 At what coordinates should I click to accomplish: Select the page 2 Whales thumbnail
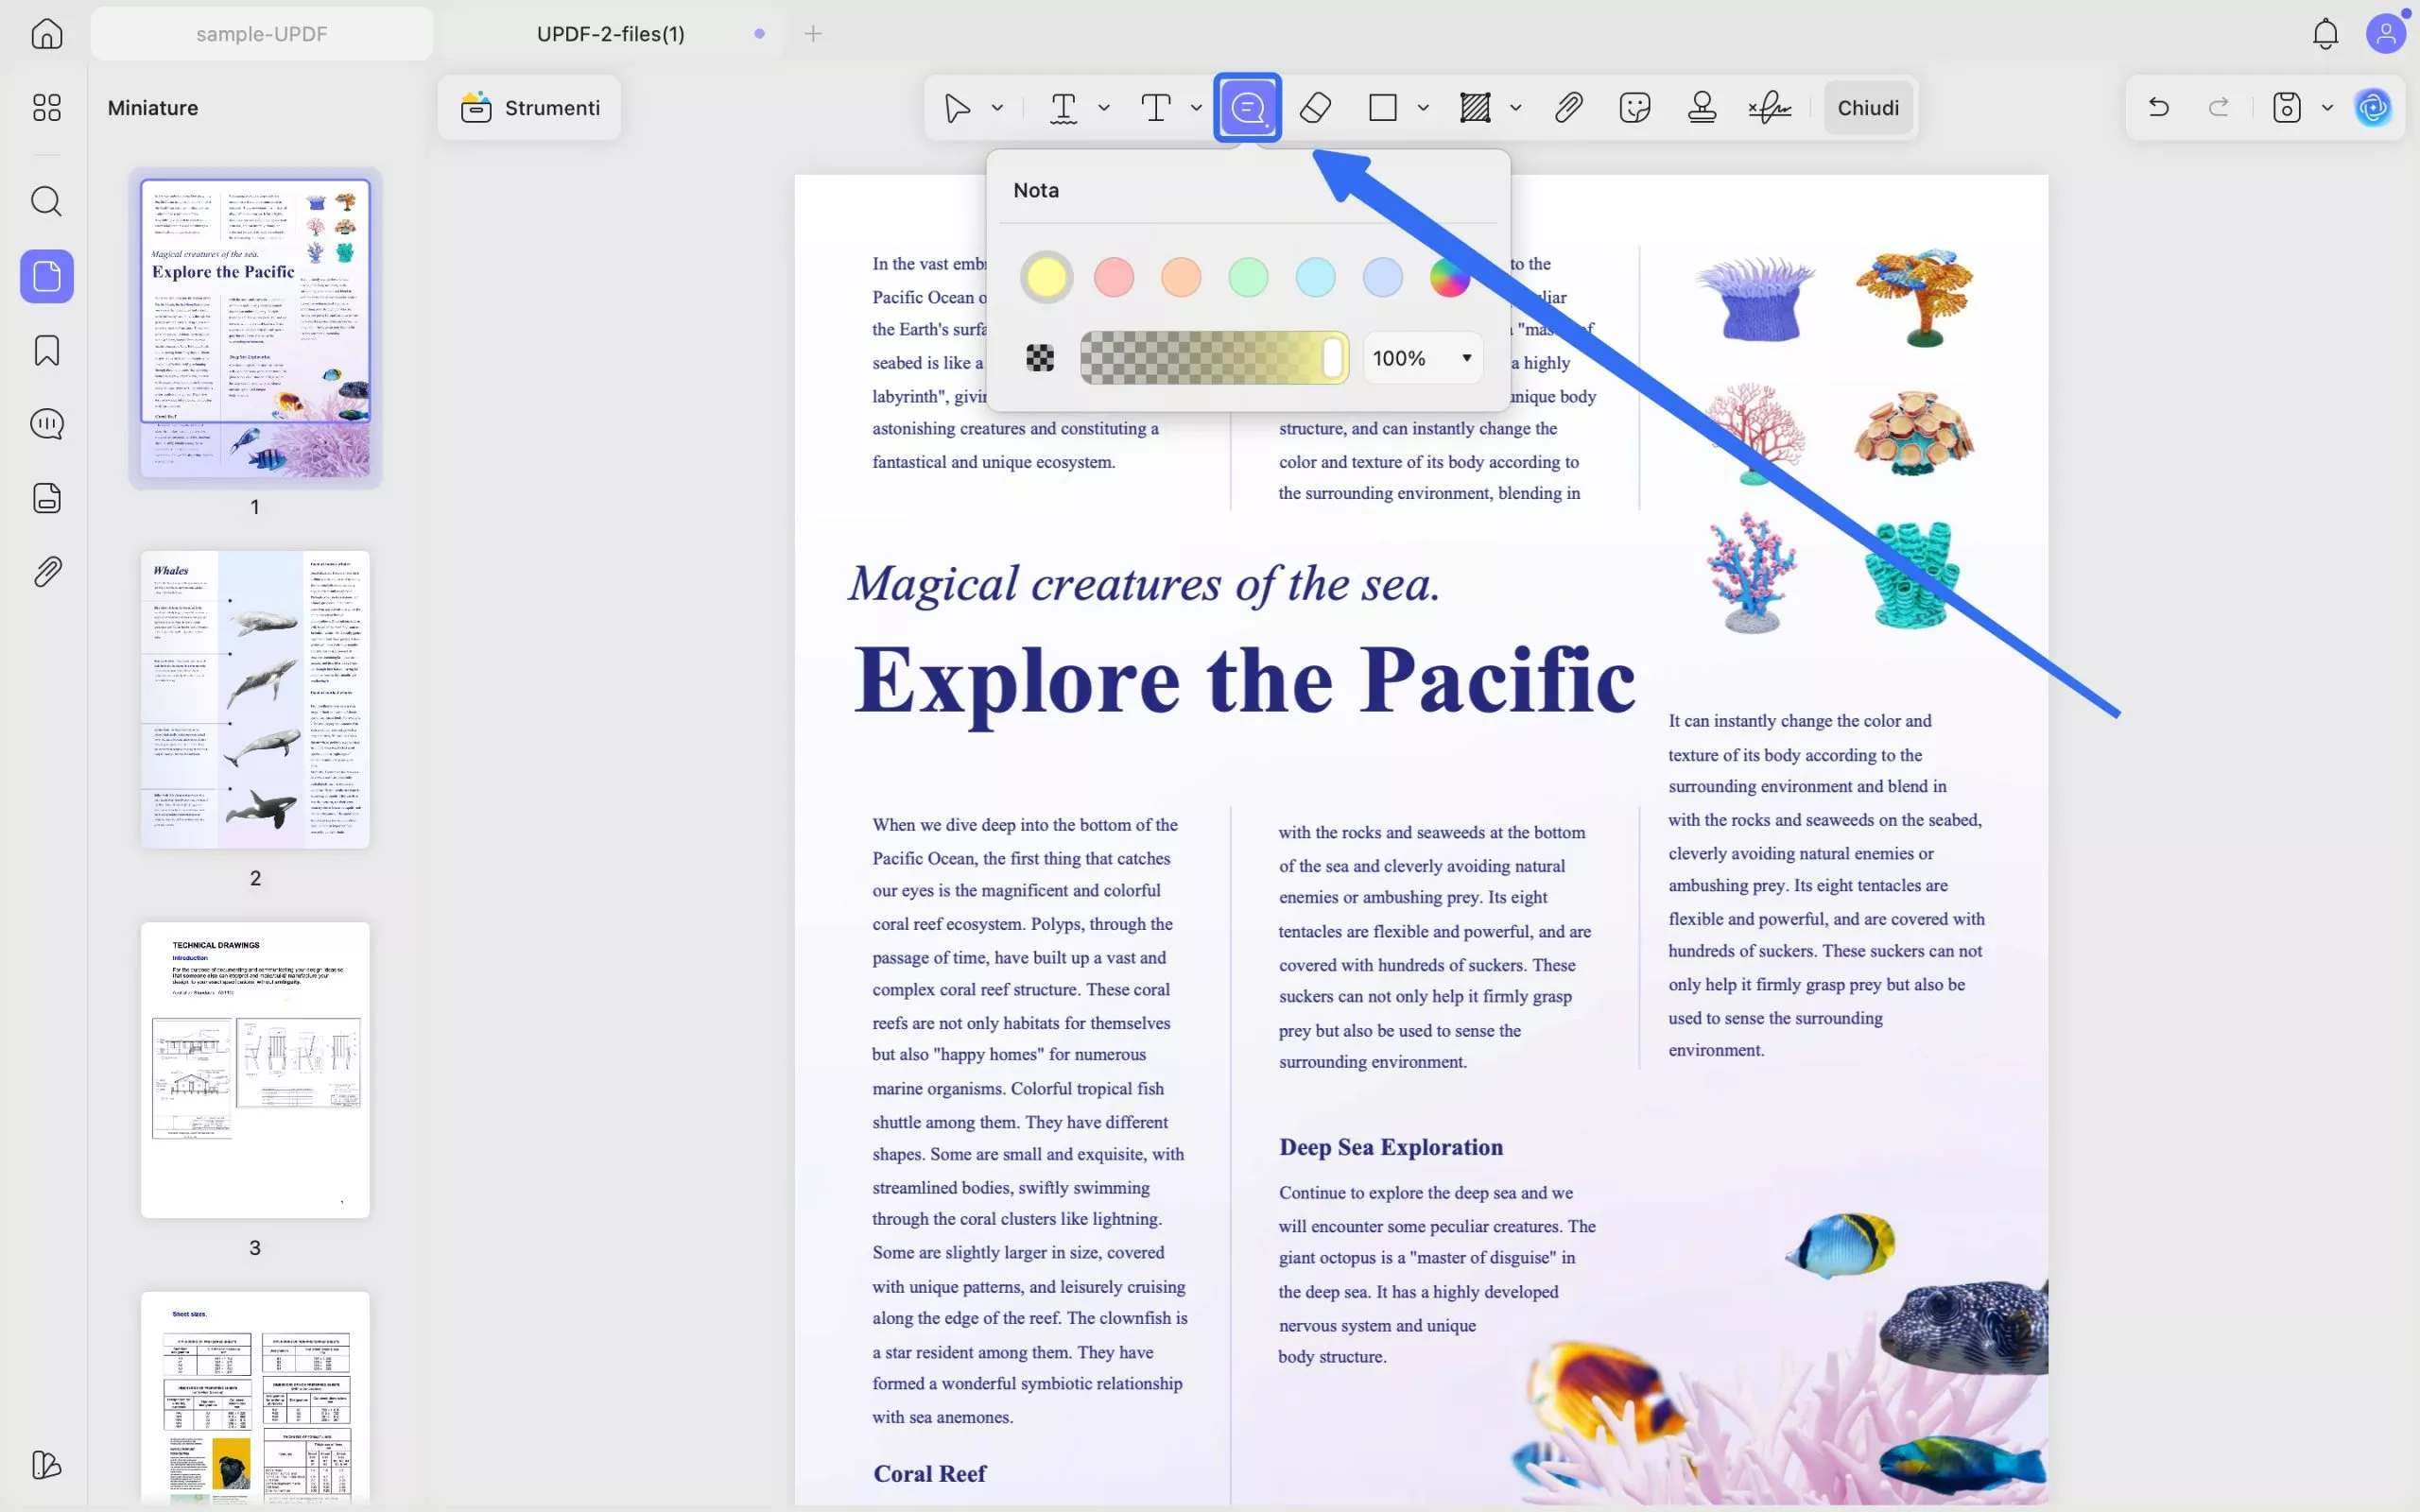[255, 699]
